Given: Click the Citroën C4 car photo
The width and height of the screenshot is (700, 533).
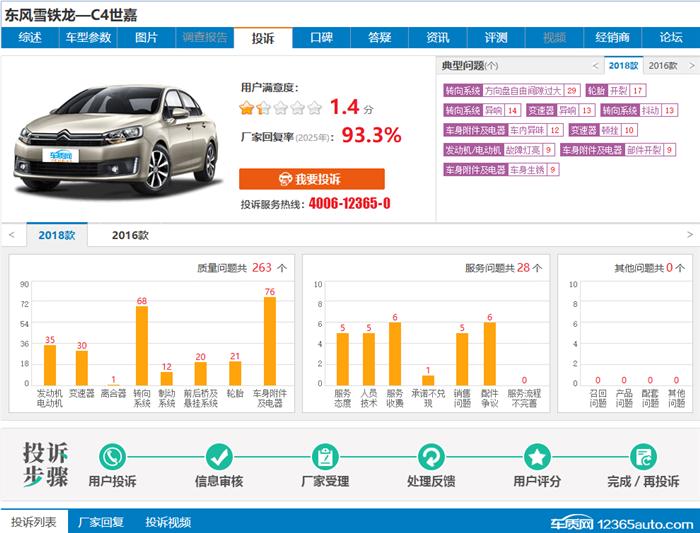Looking at the screenshot, I should pos(117,139).
